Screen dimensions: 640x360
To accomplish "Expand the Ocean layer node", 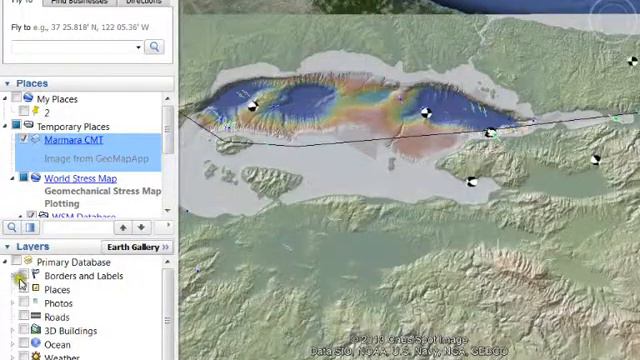I will pos(12,344).
